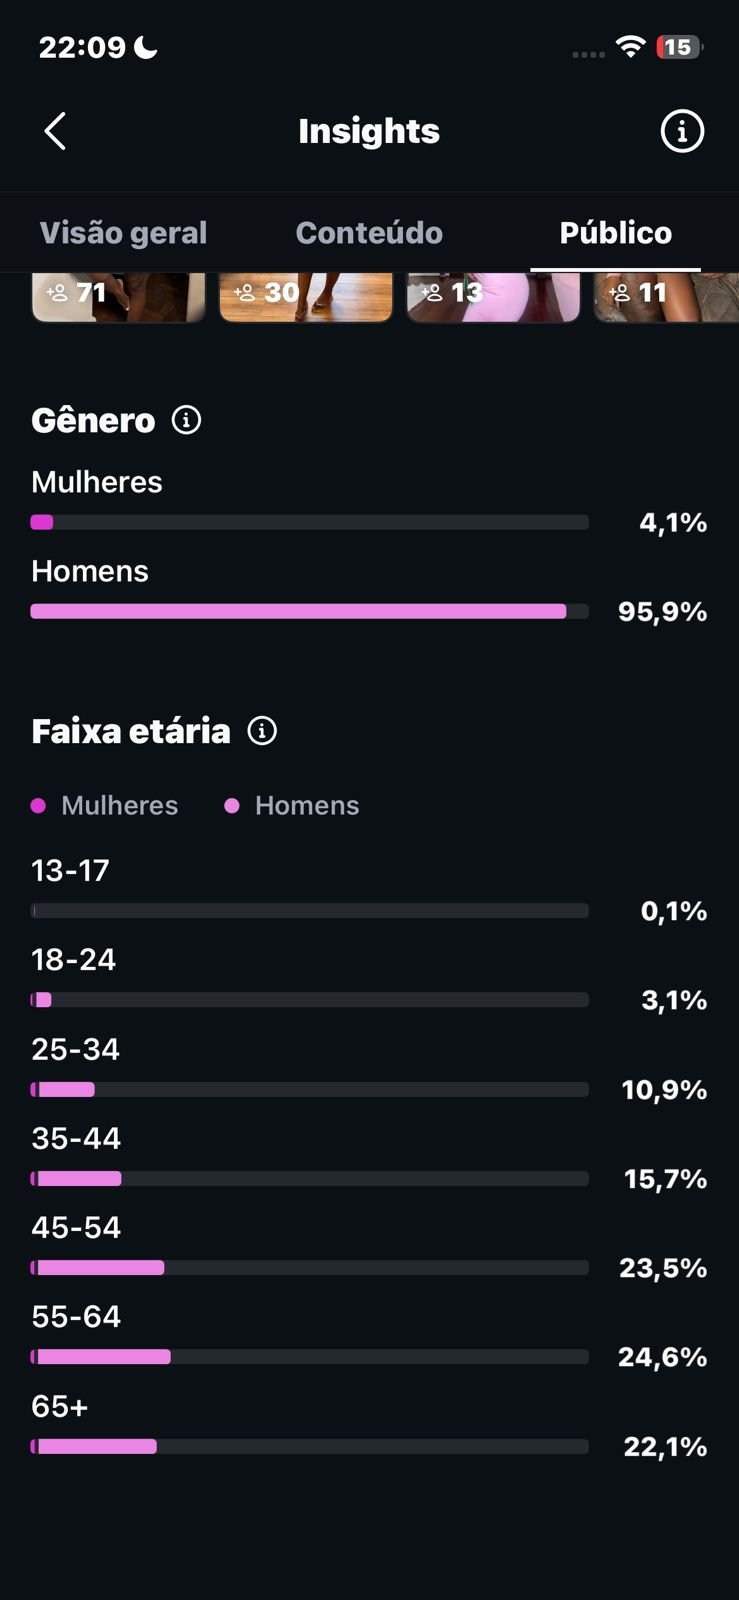Image resolution: width=739 pixels, height=1600 pixels.
Task: Open the post thumbnail with 11 followers
Action: 667,297
